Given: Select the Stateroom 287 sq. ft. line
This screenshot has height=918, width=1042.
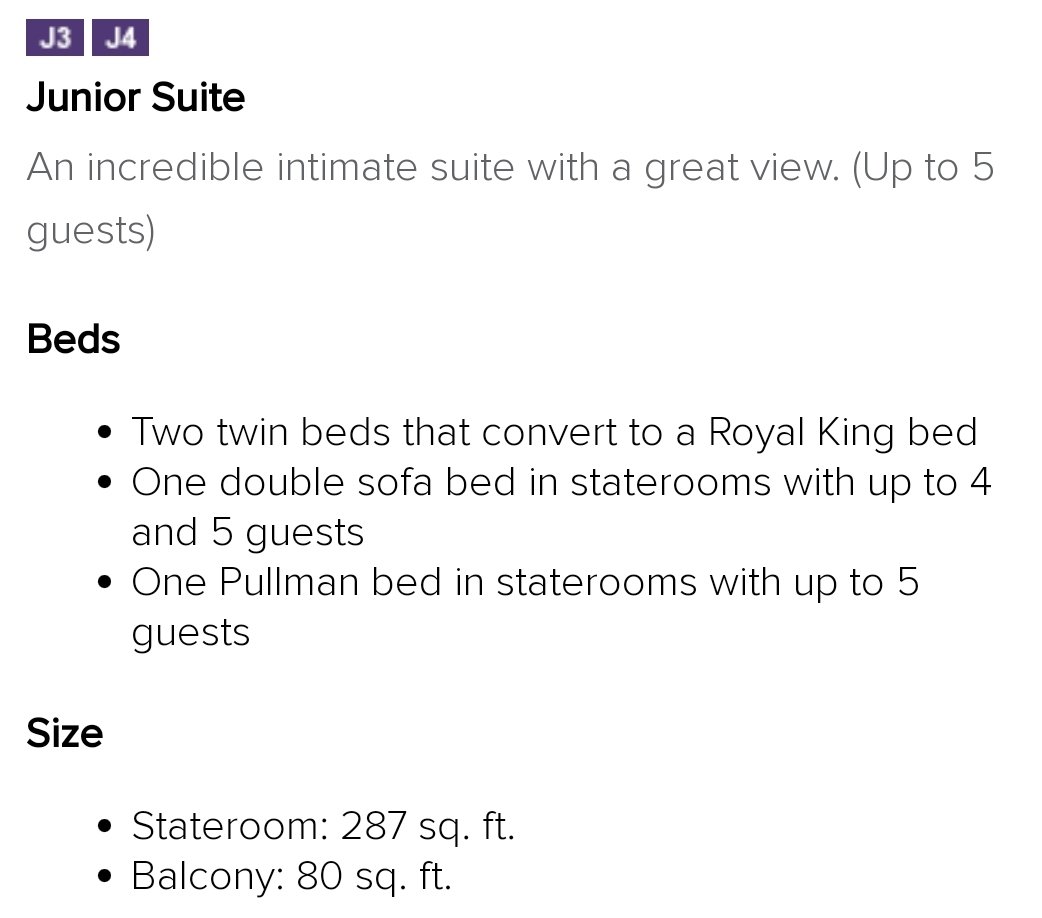Looking at the screenshot, I should [x=323, y=826].
